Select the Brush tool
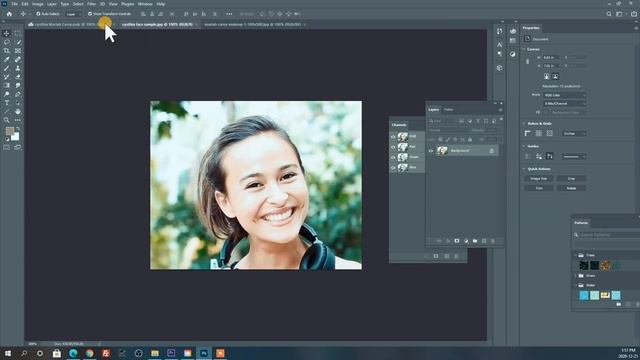Screen dimensions: 640x360 [x=7, y=68]
